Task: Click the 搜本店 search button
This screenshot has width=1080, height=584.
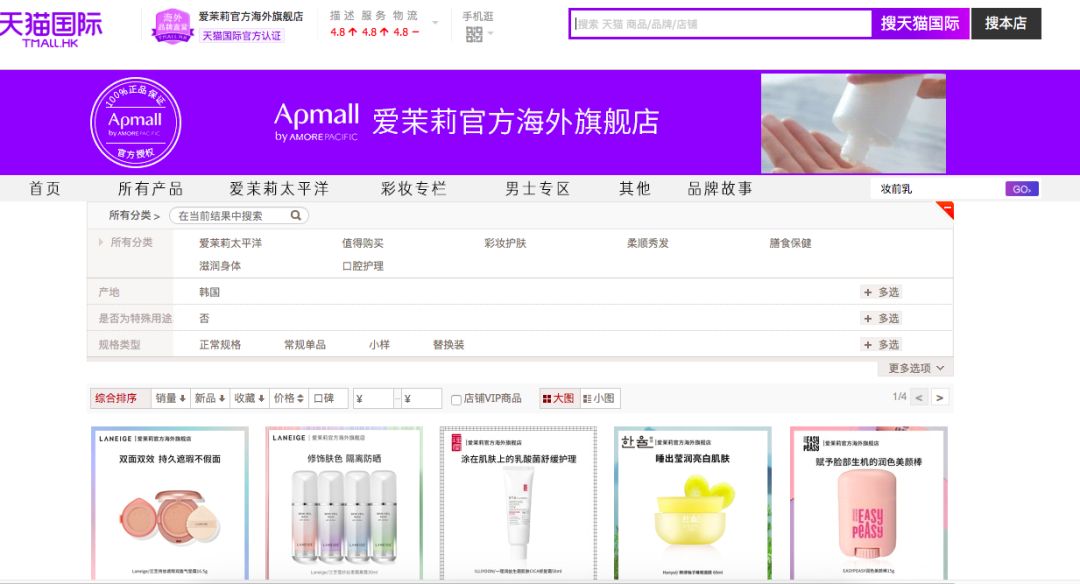Action: pyautogui.click(x=1006, y=23)
